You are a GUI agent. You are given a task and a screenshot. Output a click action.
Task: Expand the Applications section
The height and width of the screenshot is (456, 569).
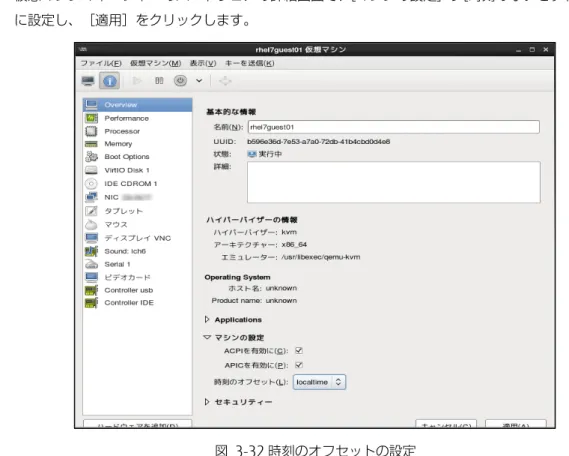tap(207, 319)
